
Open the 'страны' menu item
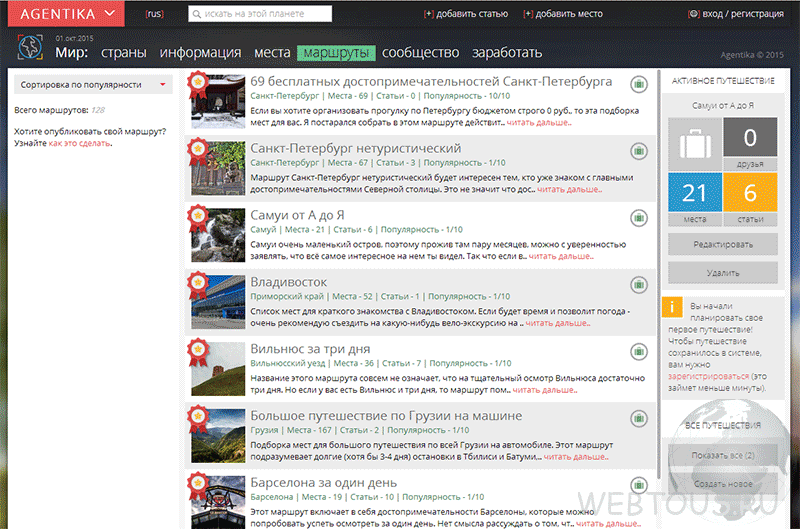[x=123, y=53]
